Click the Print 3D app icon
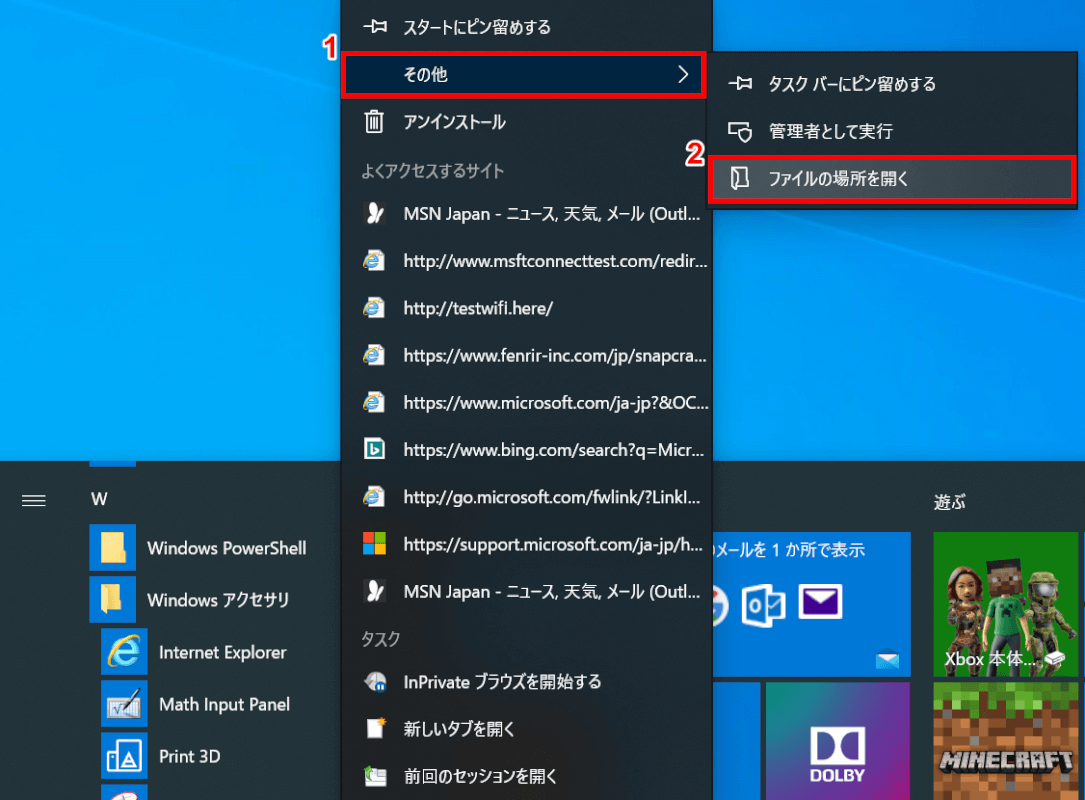Screen dimensions: 1085x800 [125, 756]
